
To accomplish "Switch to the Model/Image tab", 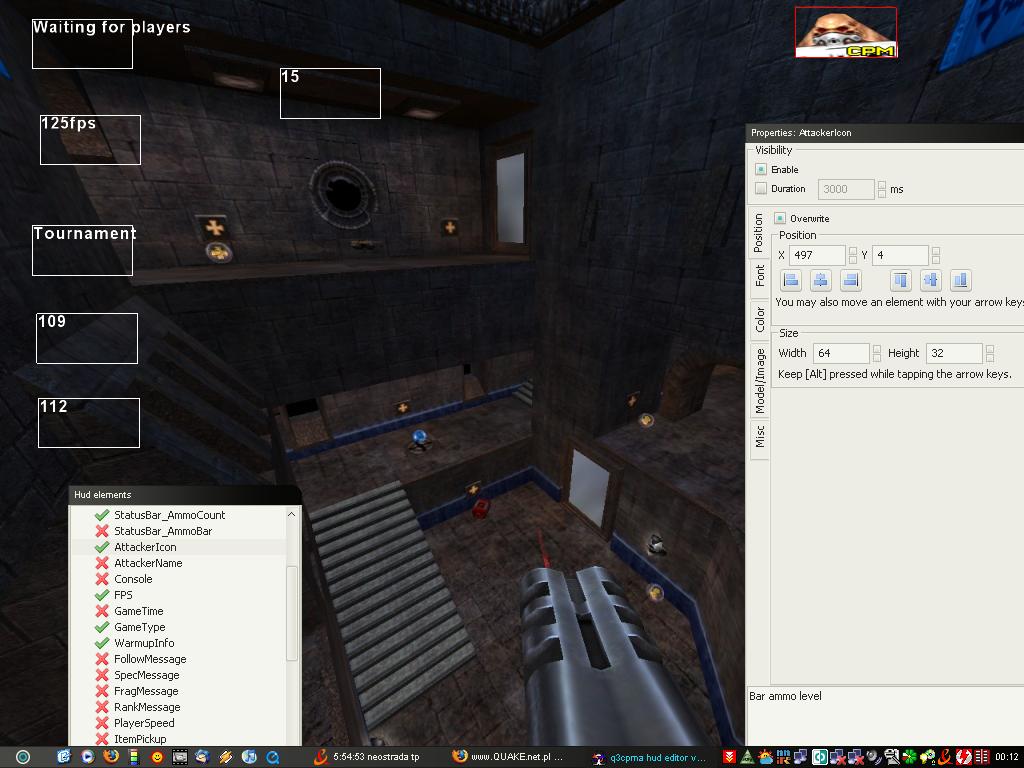I will [760, 381].
